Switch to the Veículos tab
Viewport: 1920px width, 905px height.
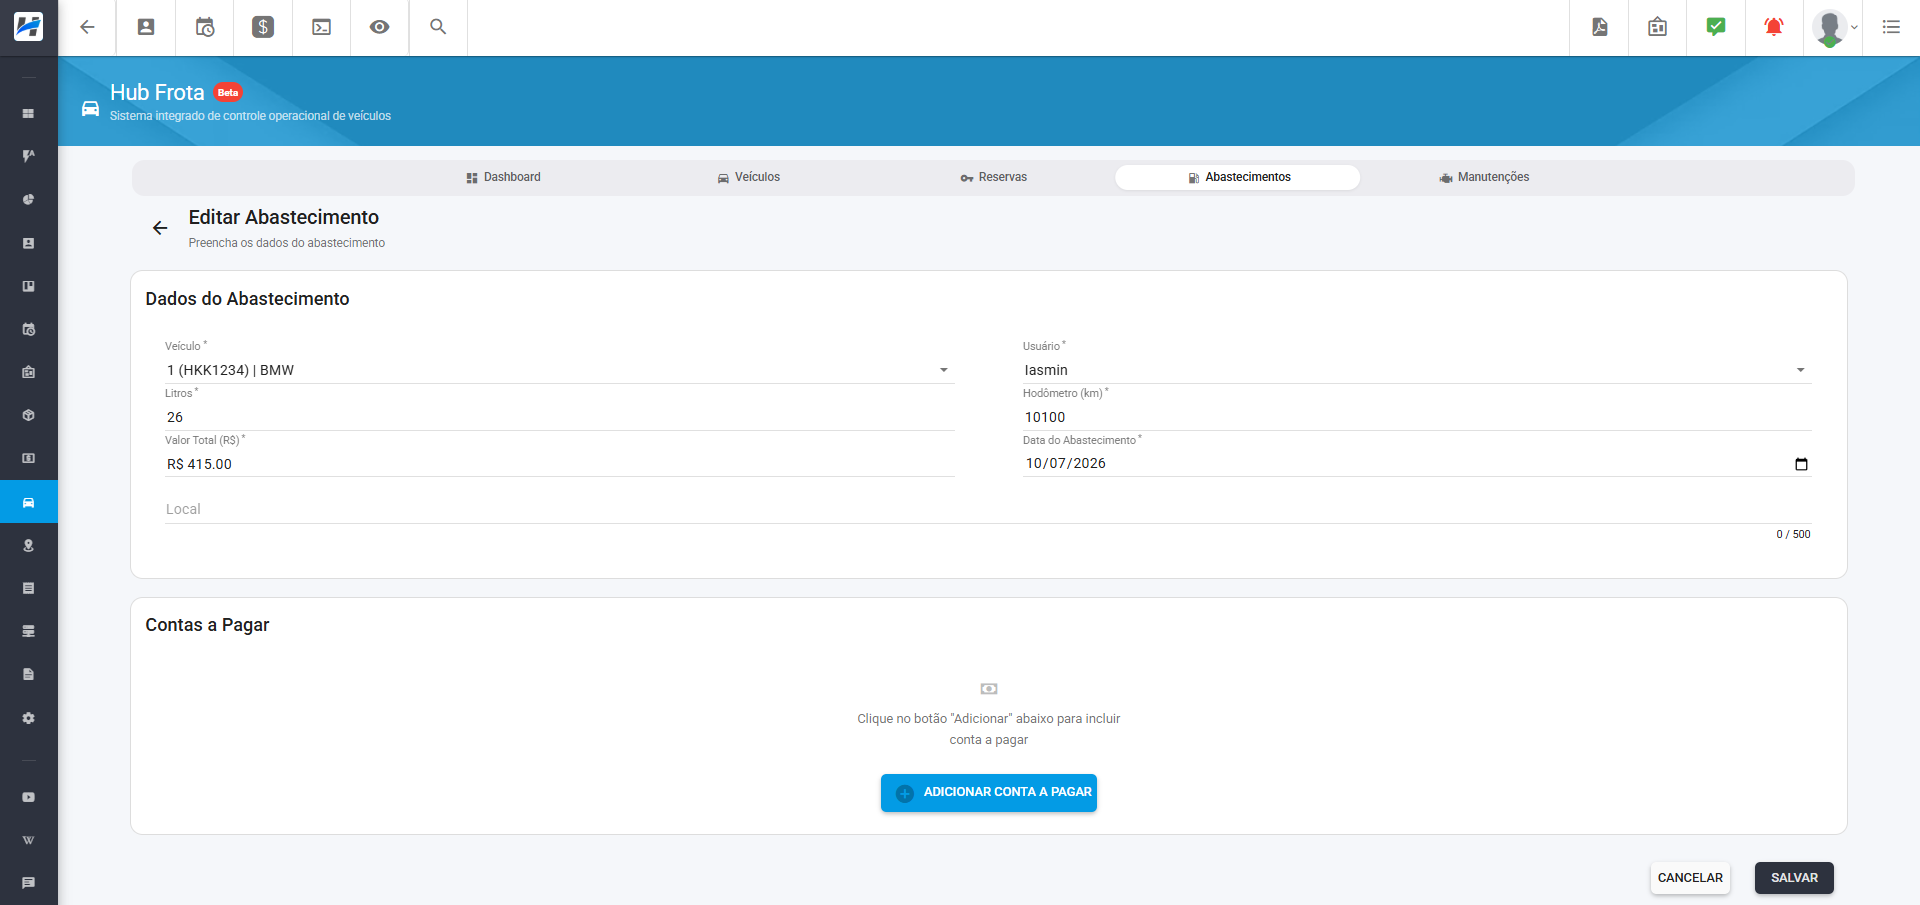(749, 177)
